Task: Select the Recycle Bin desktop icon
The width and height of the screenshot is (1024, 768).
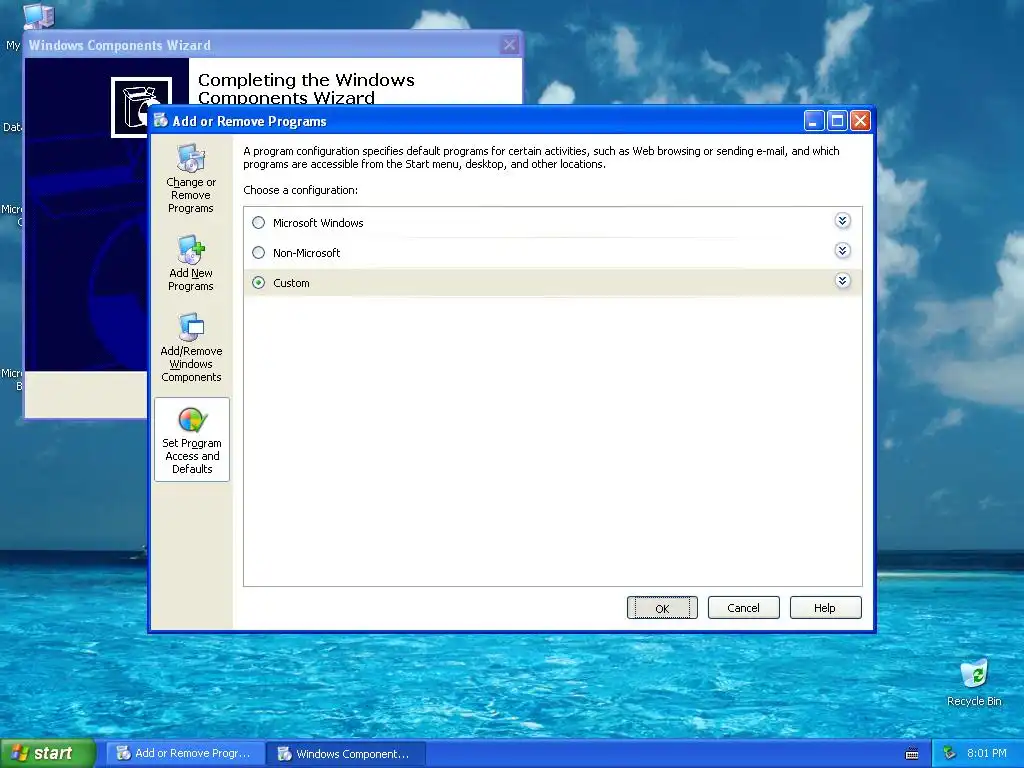Action: tap(974, 683)
